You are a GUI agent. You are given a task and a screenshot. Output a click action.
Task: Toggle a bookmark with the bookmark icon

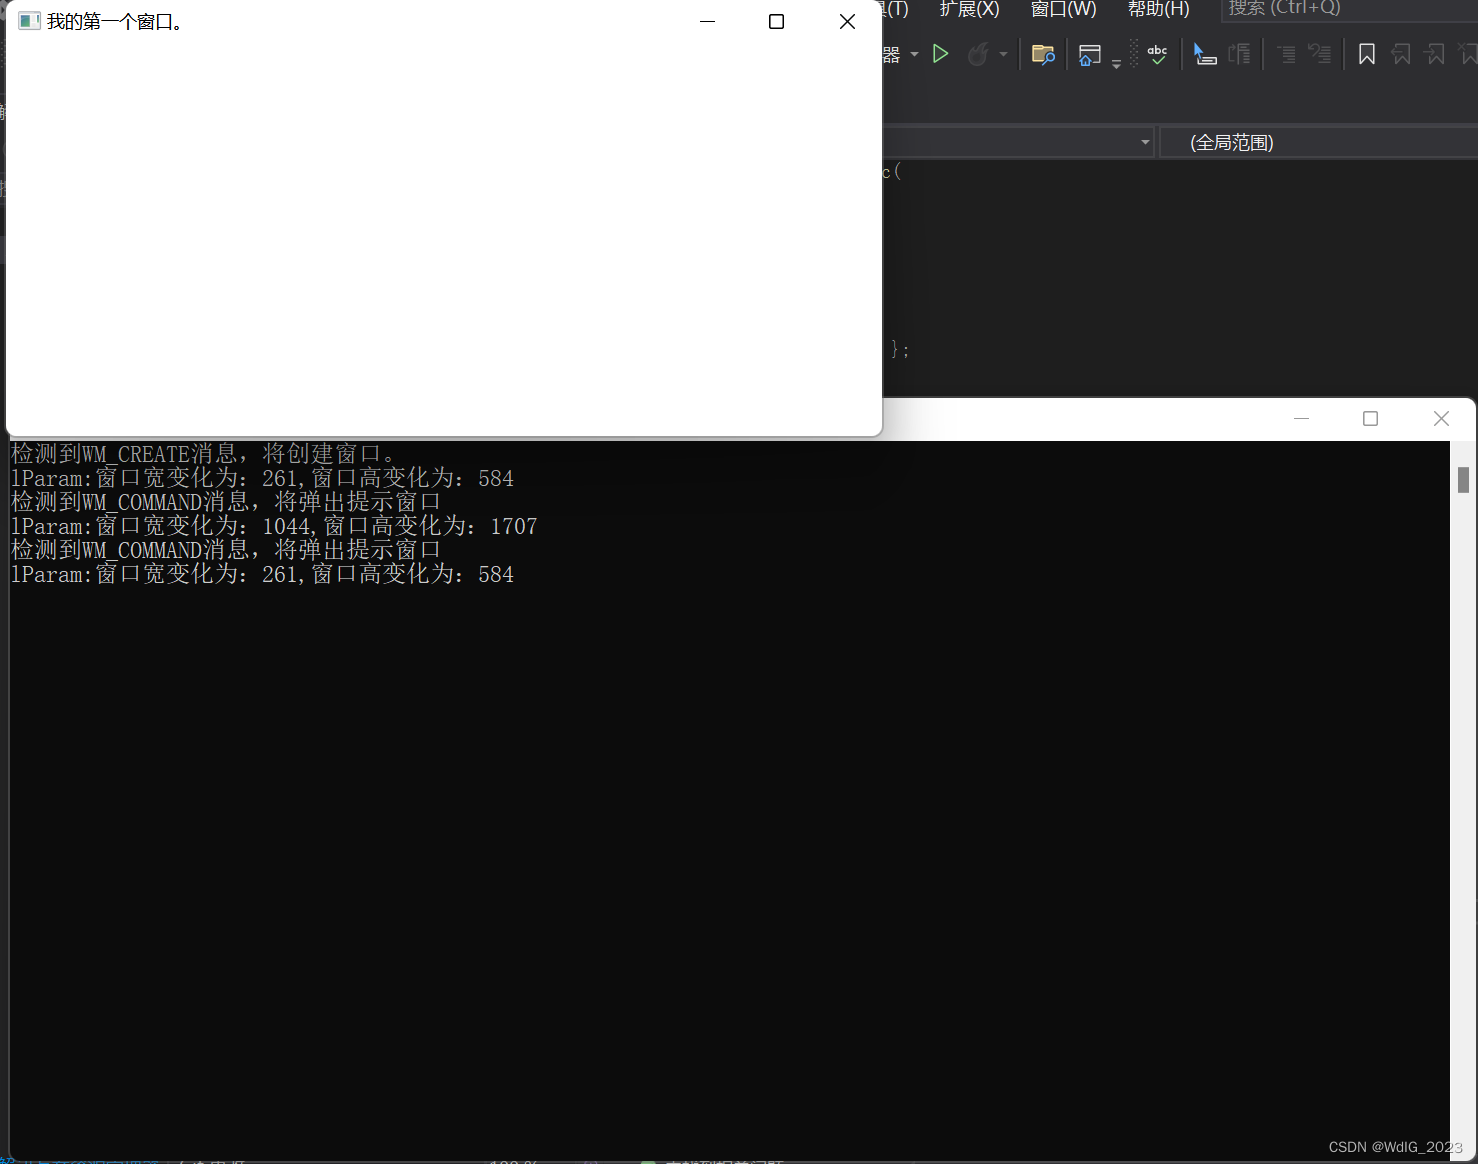[1367, 54]
